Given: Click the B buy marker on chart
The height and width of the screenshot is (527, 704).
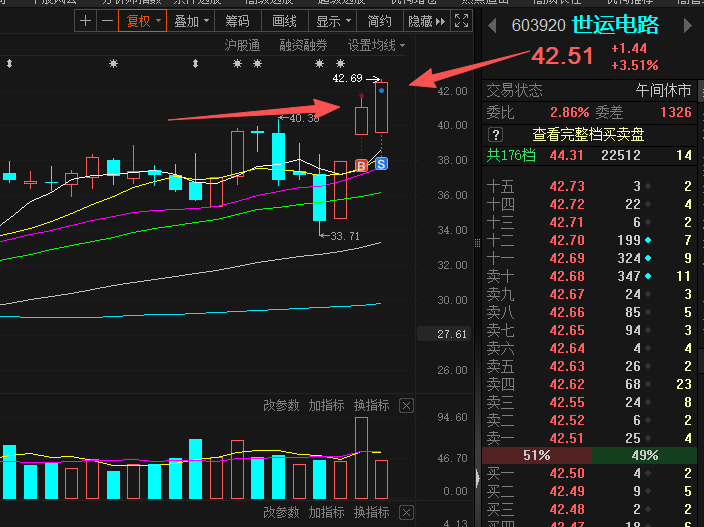Looking at the screenshot, I should (361, 166).
